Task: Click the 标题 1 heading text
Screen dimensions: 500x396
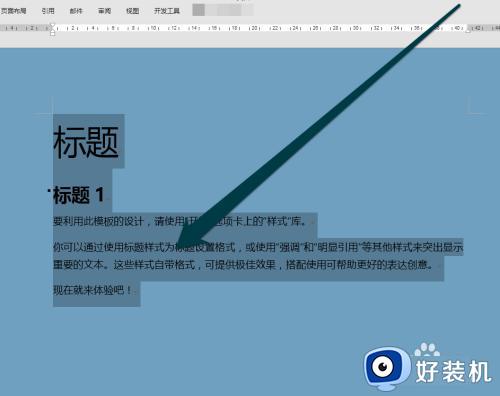Action: 79,195
